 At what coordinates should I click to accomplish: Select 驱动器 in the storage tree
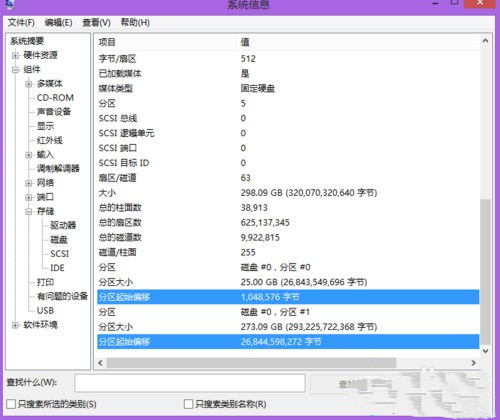pyautogui.click(x=63, y=225)
